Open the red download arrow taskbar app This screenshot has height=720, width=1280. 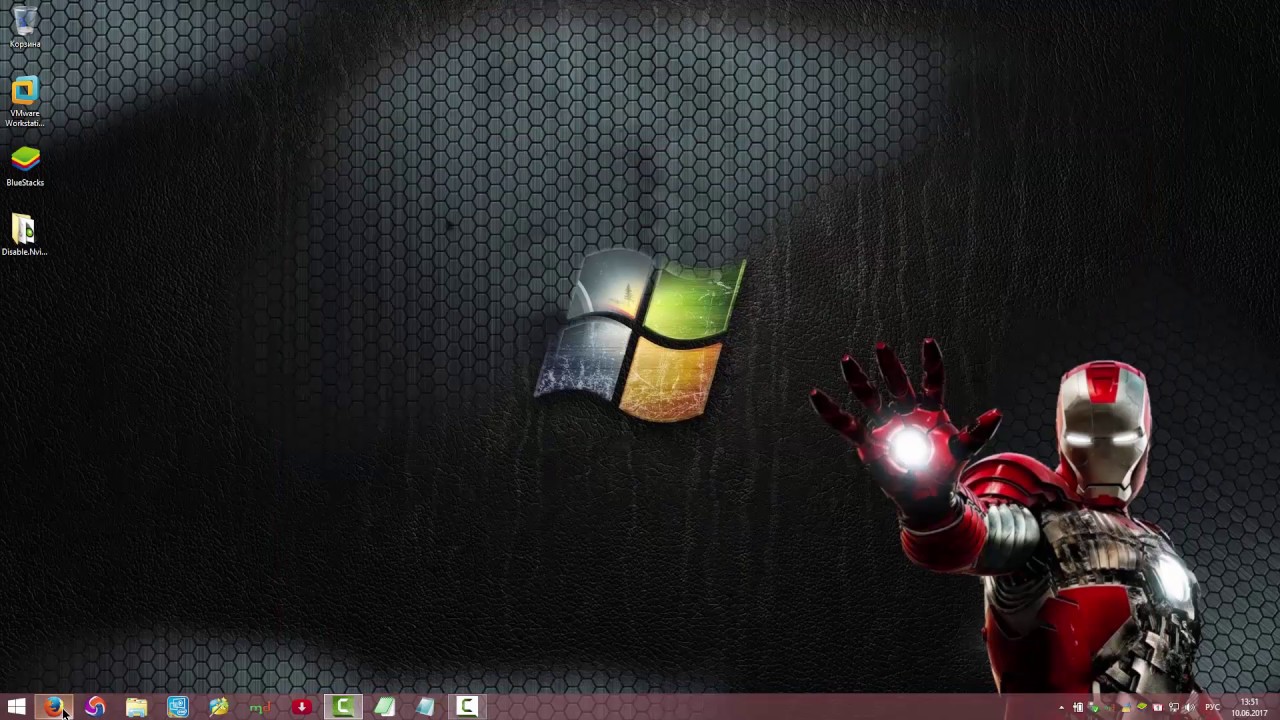301,708
